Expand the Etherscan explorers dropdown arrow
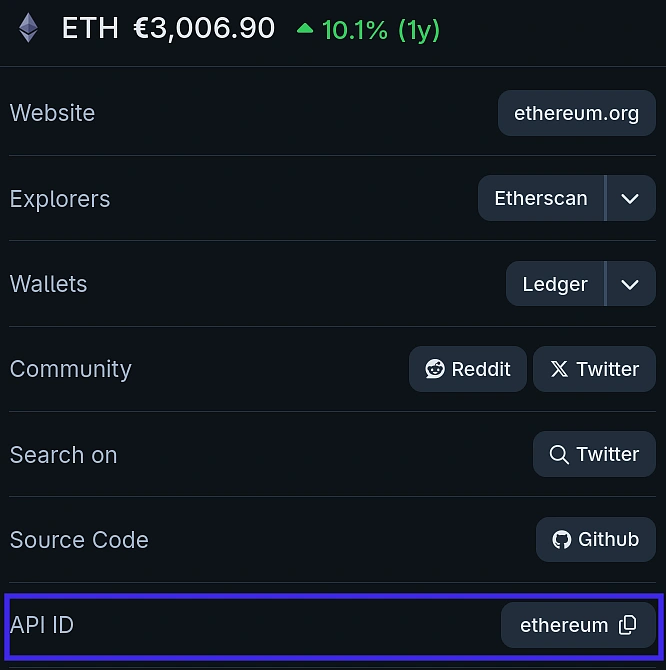Image resolution: width=666 pixels, height=670 pixels. coord(630,198)
